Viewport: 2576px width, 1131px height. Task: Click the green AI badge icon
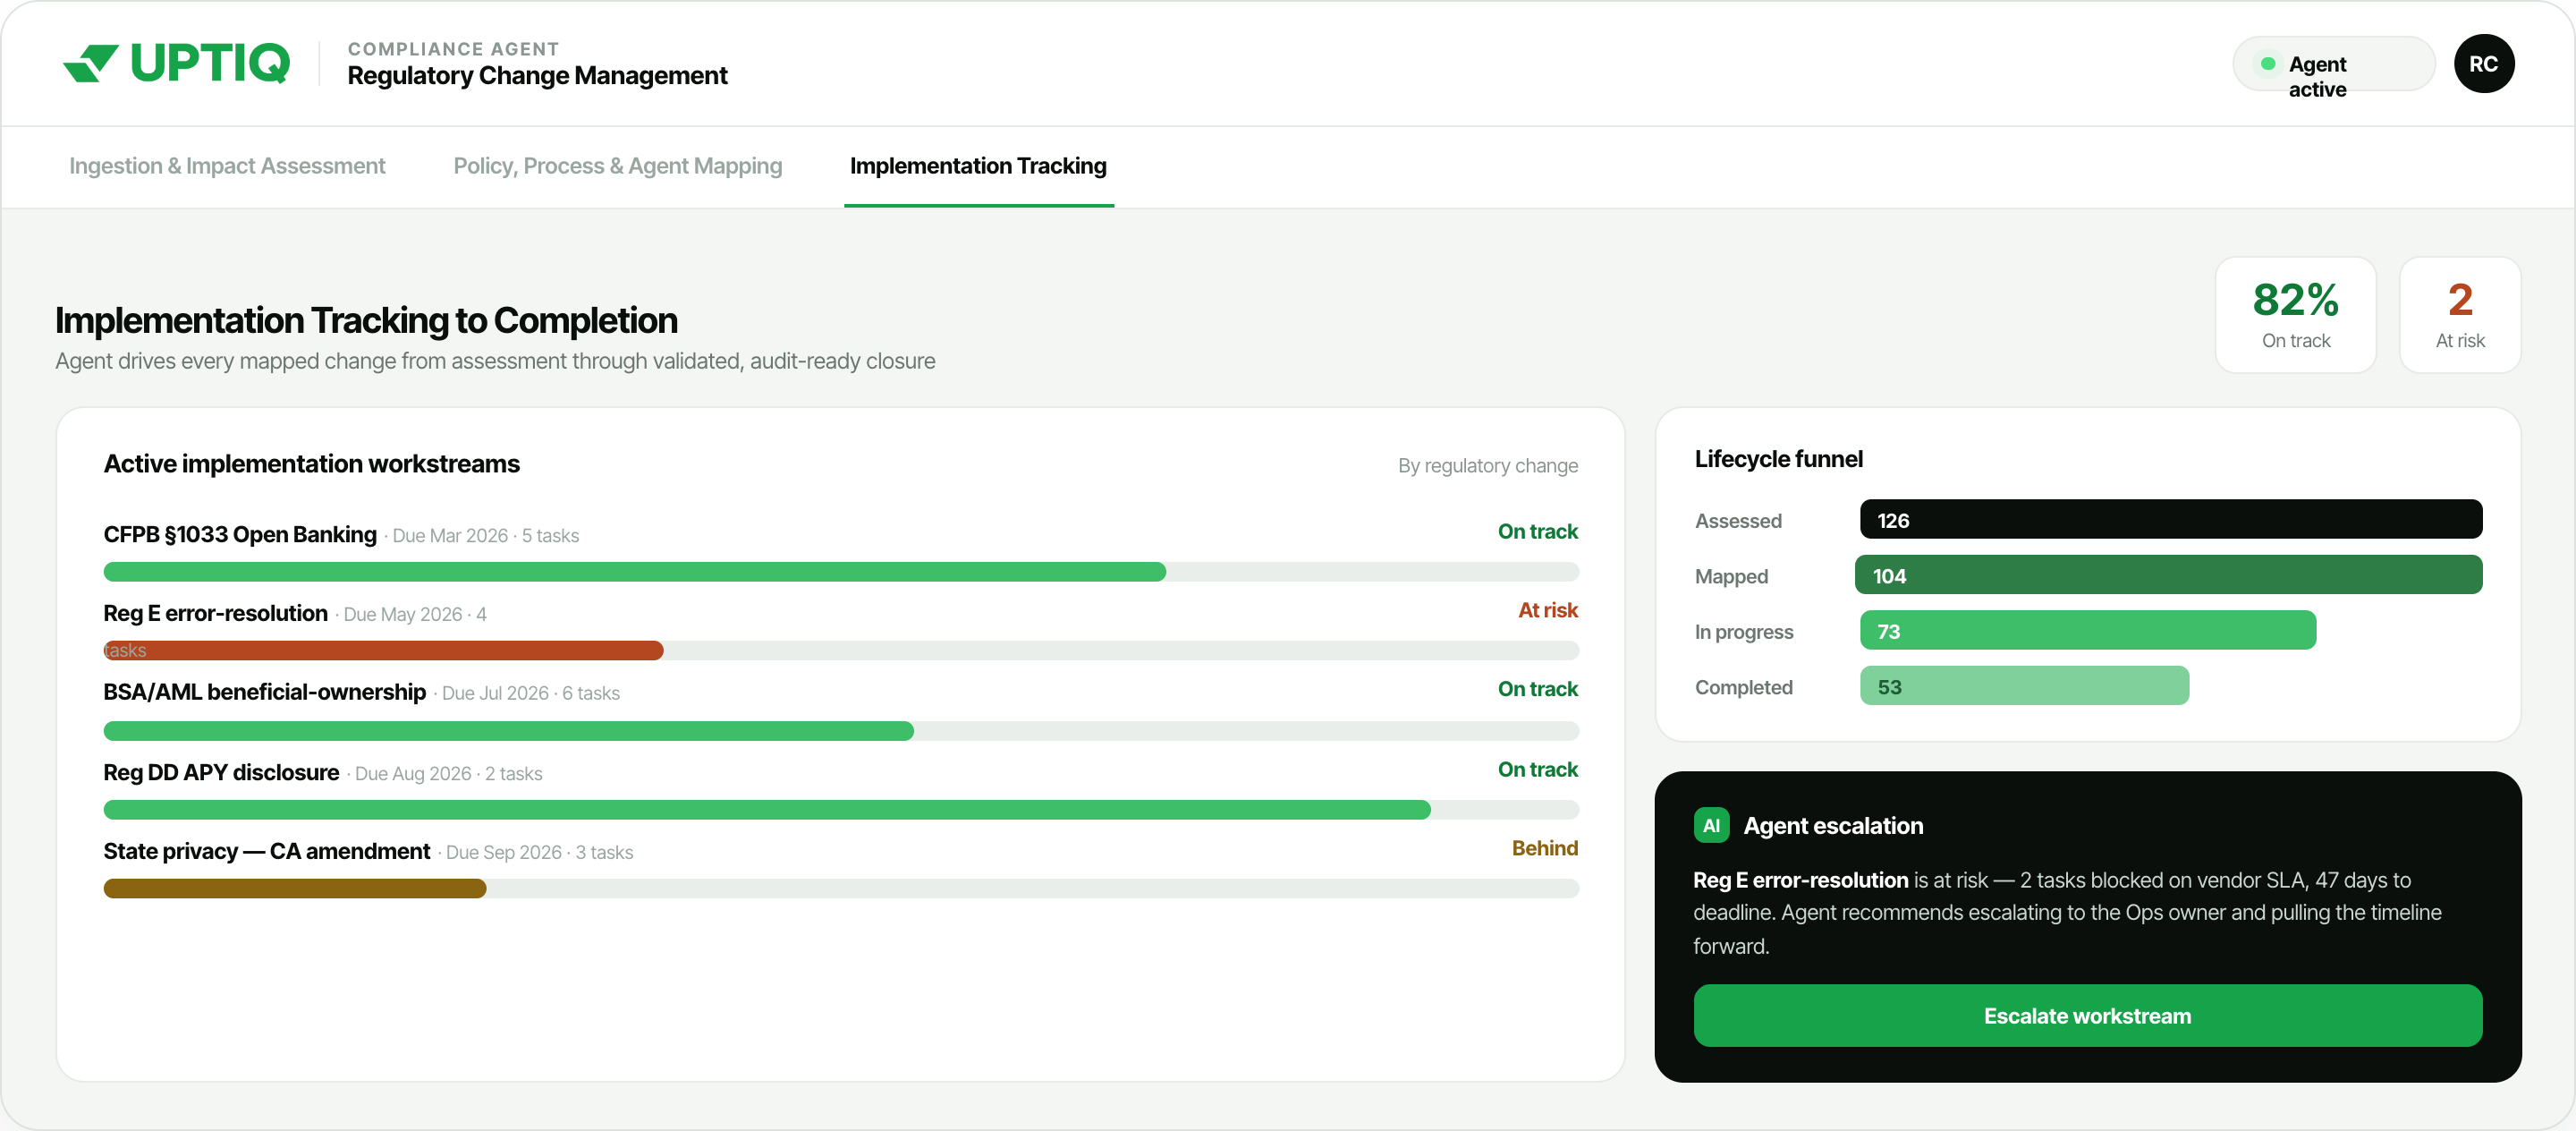1711,825
